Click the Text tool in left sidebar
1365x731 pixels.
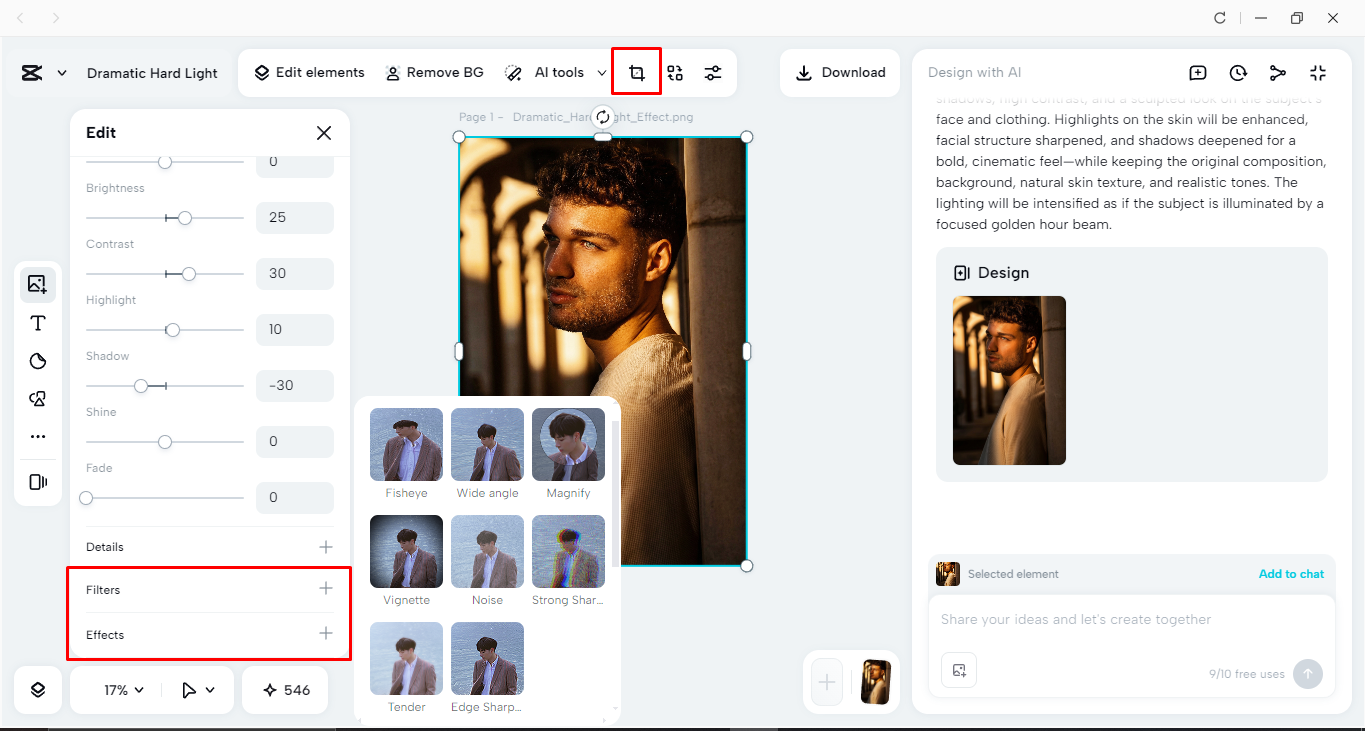[x=38, y=323]
